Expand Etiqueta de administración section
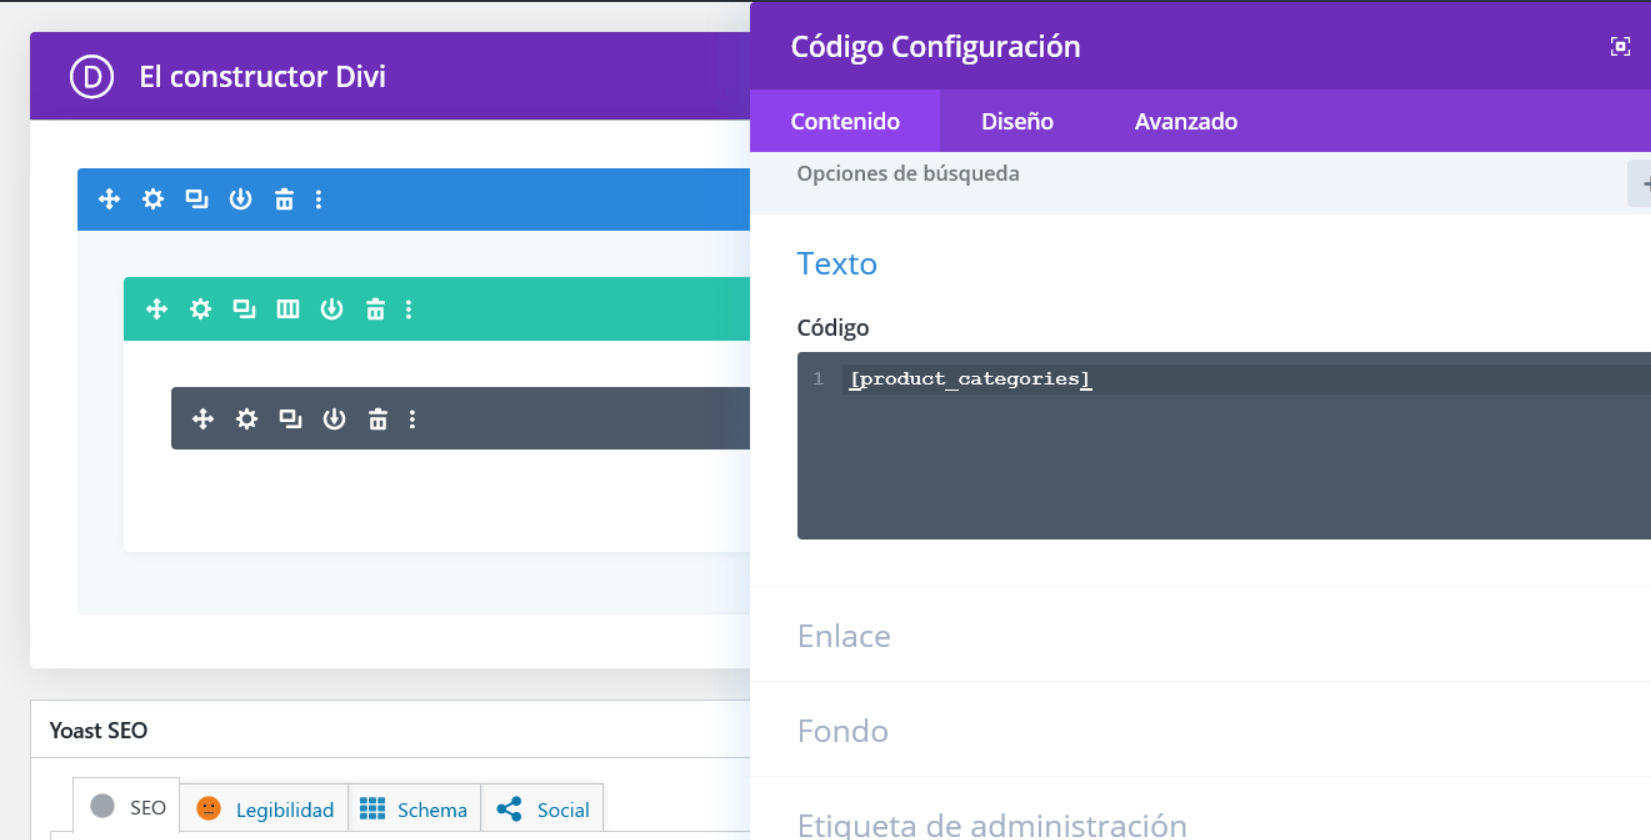 tap(992, 824)
